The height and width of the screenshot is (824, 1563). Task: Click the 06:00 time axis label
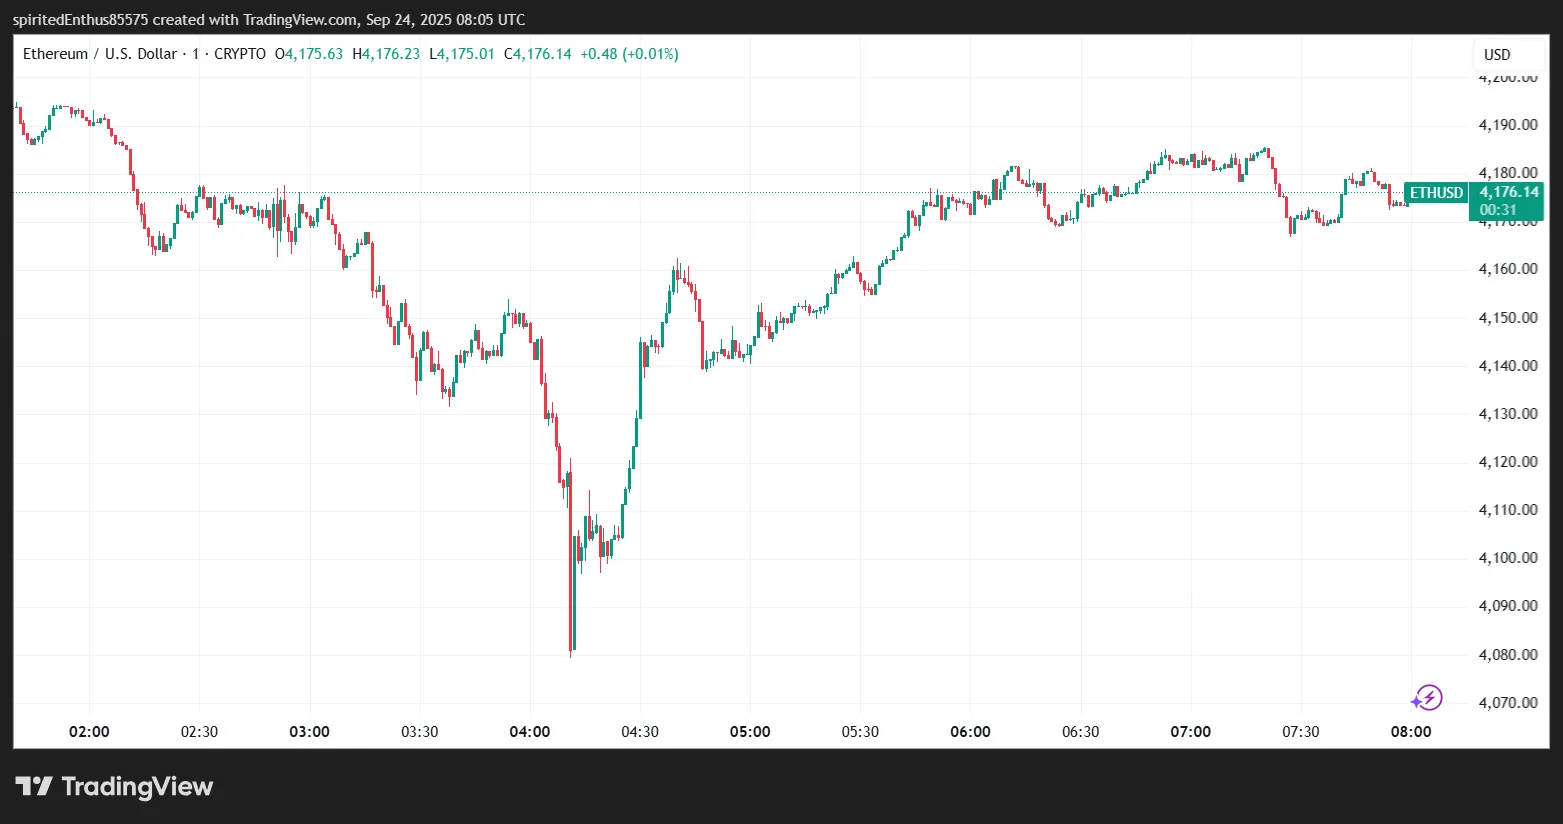coord(970,732)
